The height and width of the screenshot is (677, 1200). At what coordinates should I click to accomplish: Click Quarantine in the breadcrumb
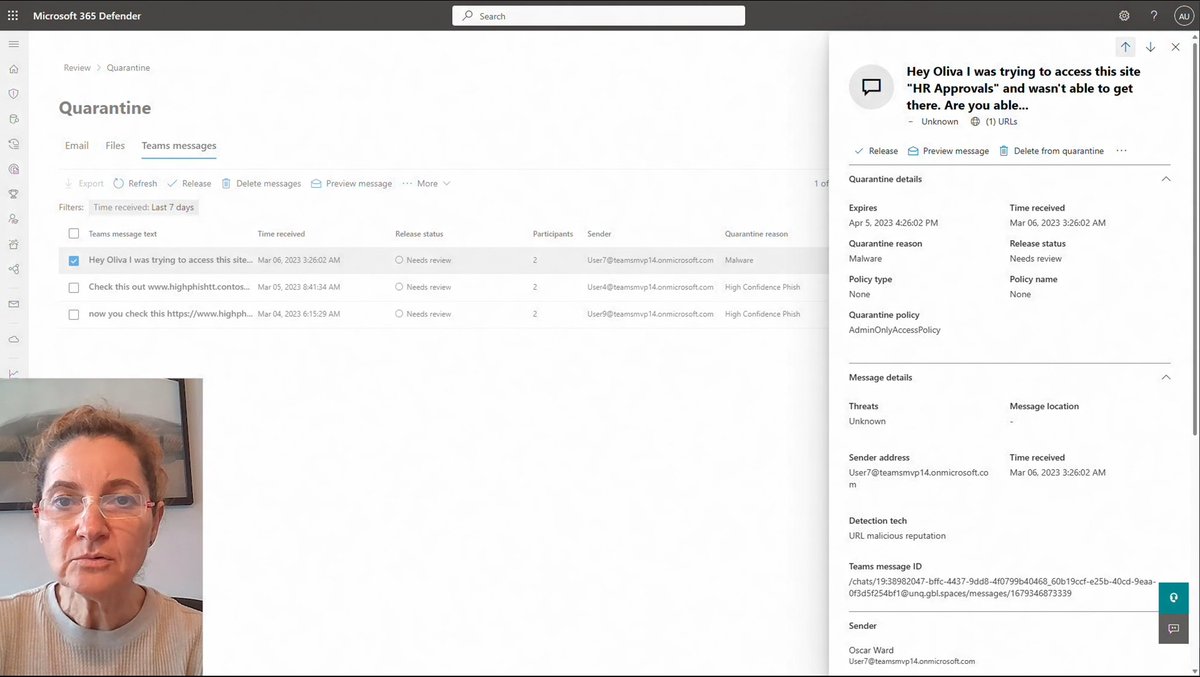pyautogui.click(x=129, y=68)
